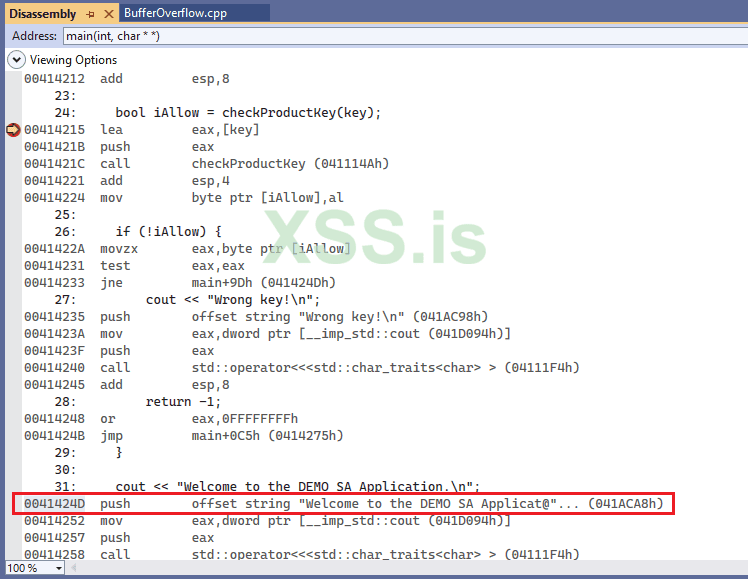This screenshot has width=748, height=579.
Task: Click the call at address 00414240
Action: (302, 368)
